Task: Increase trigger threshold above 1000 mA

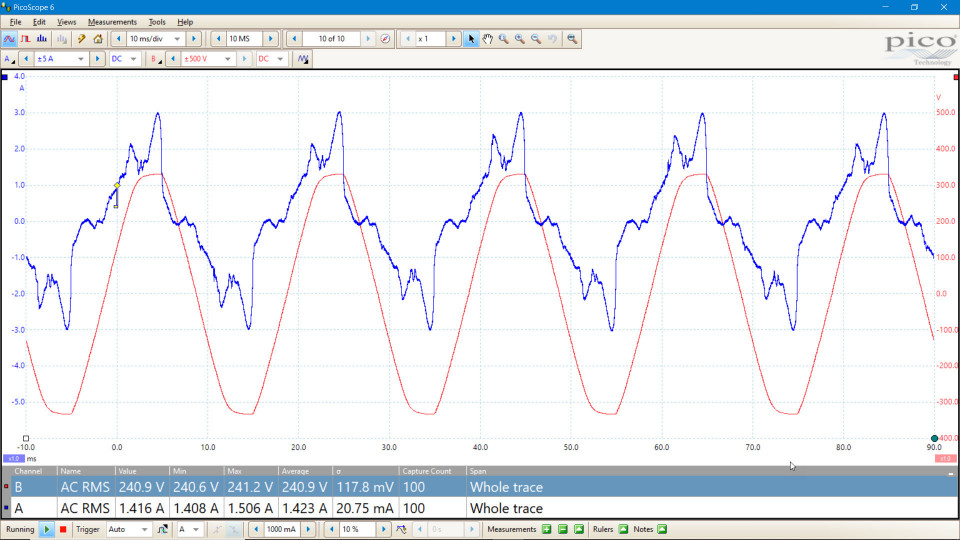Action: 309,529
